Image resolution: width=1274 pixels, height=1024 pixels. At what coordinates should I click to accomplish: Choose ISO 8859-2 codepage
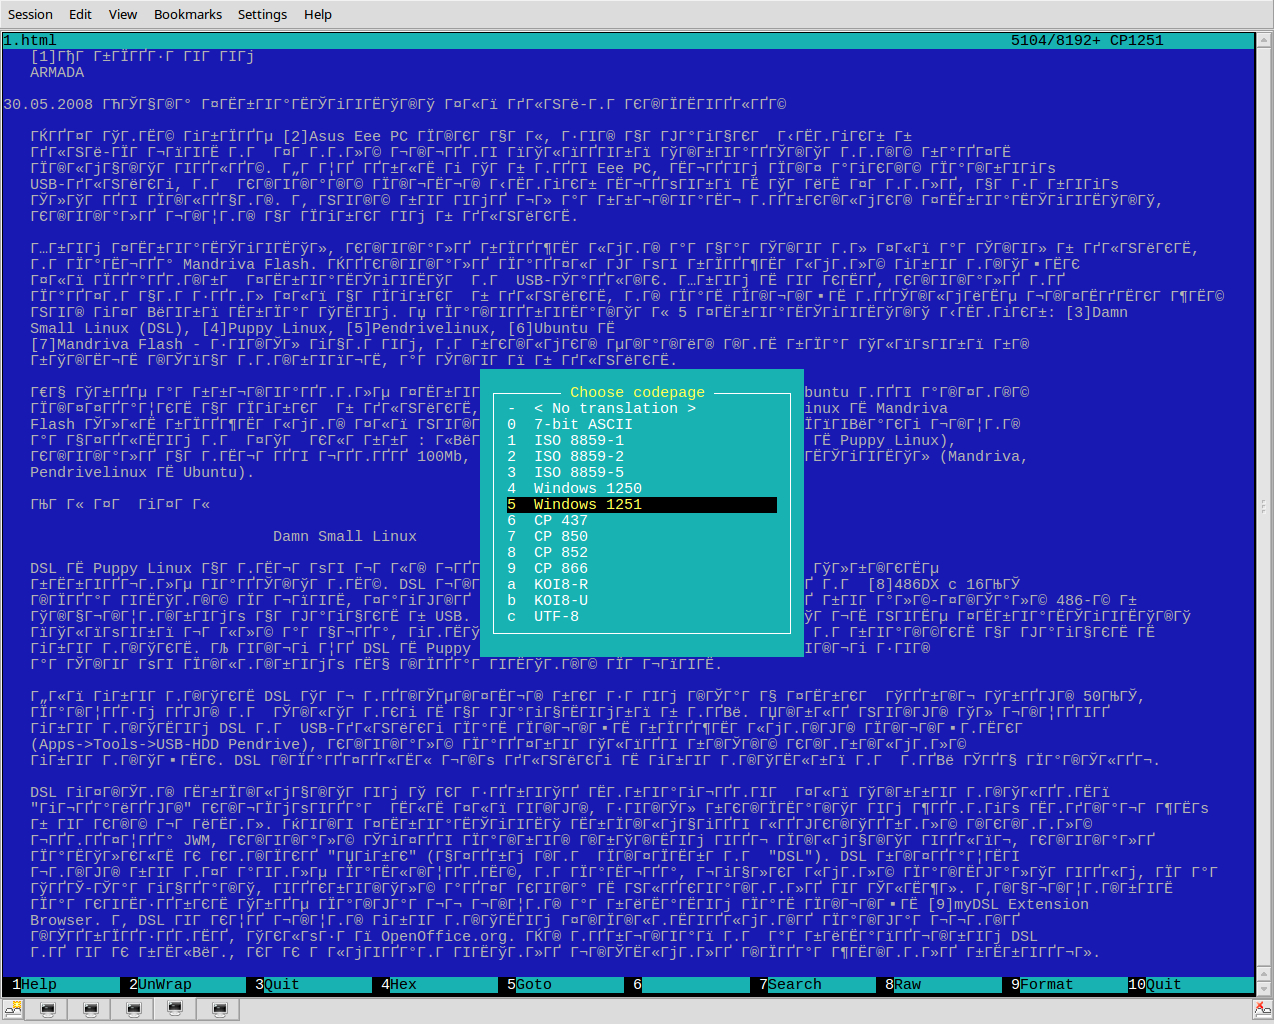641,456
